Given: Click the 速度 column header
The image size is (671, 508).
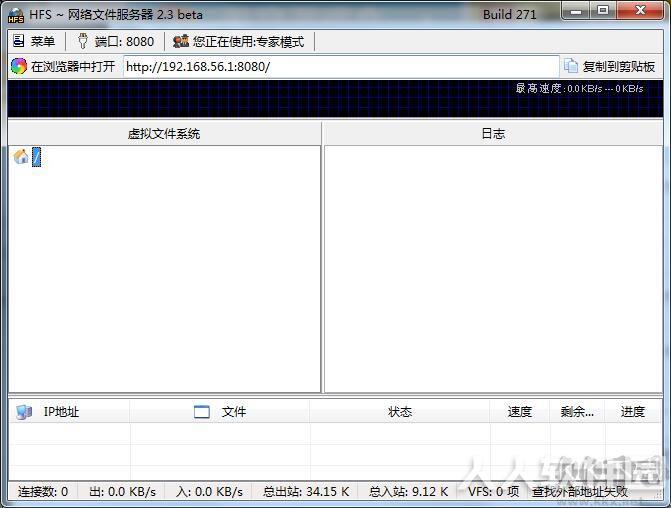Looking at the screenshot, I should [x=520, y=412].
